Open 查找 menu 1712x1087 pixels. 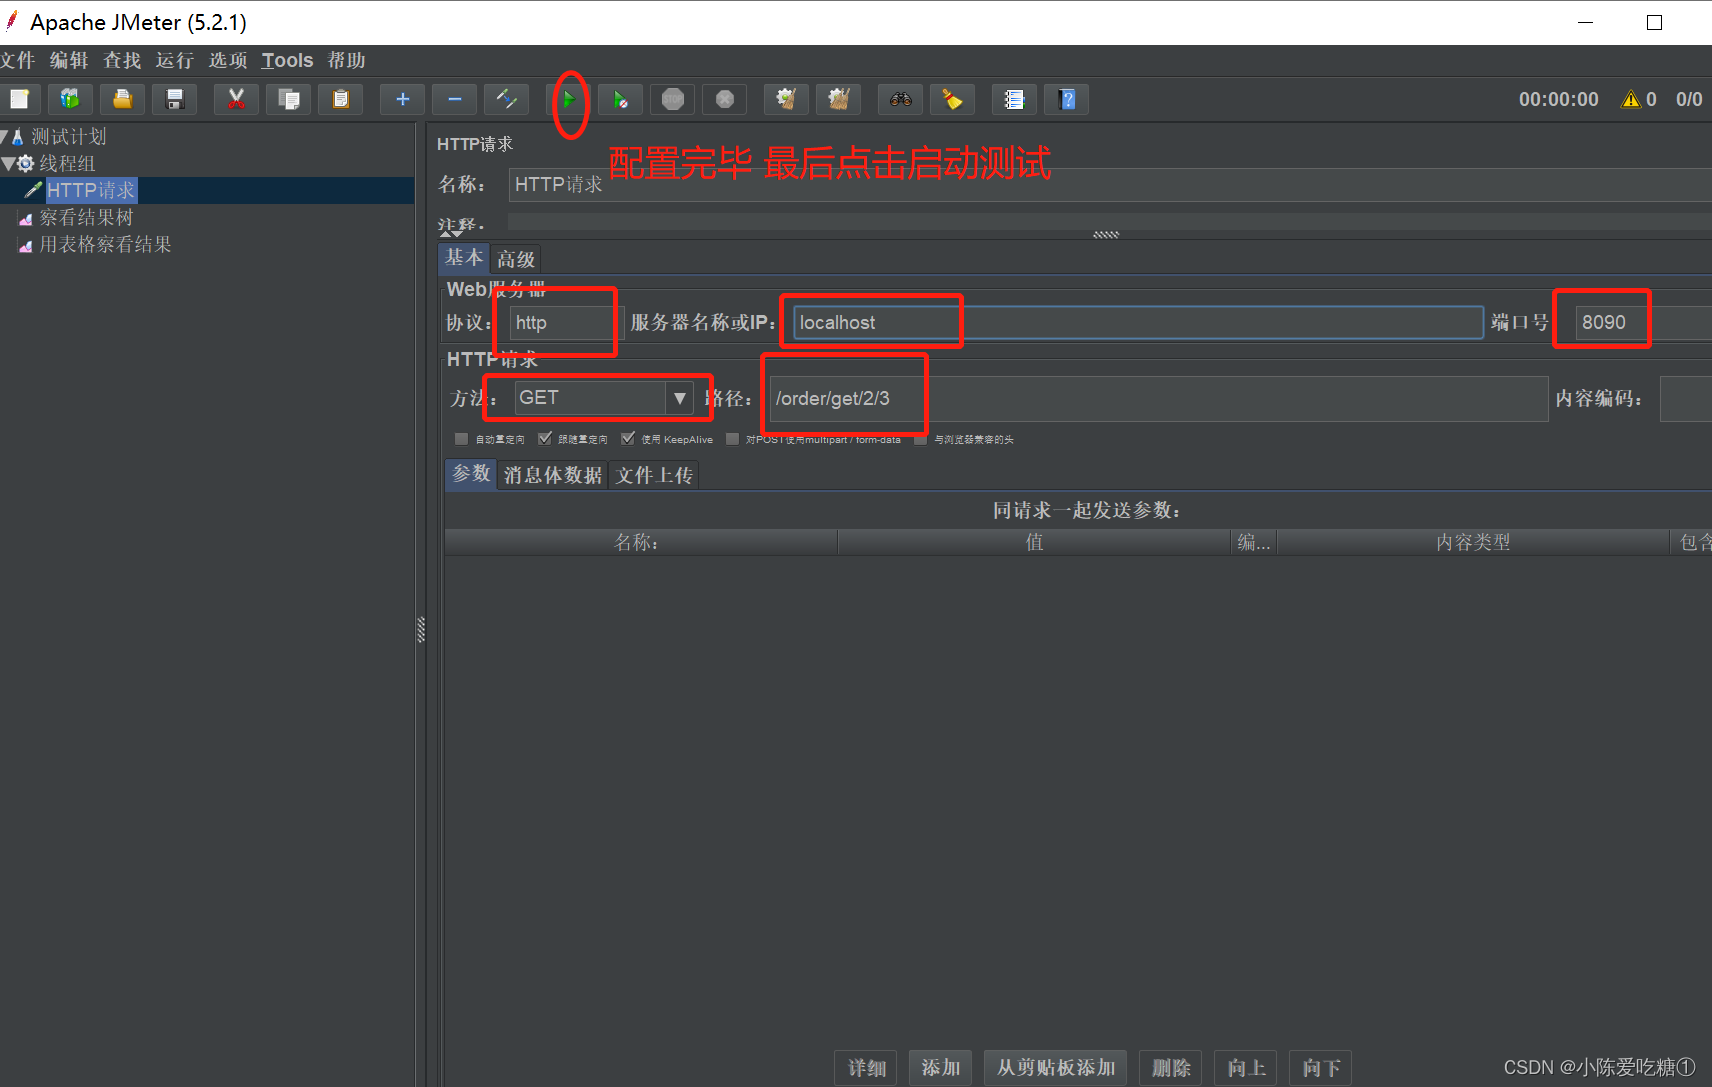[x=122, y=60]
